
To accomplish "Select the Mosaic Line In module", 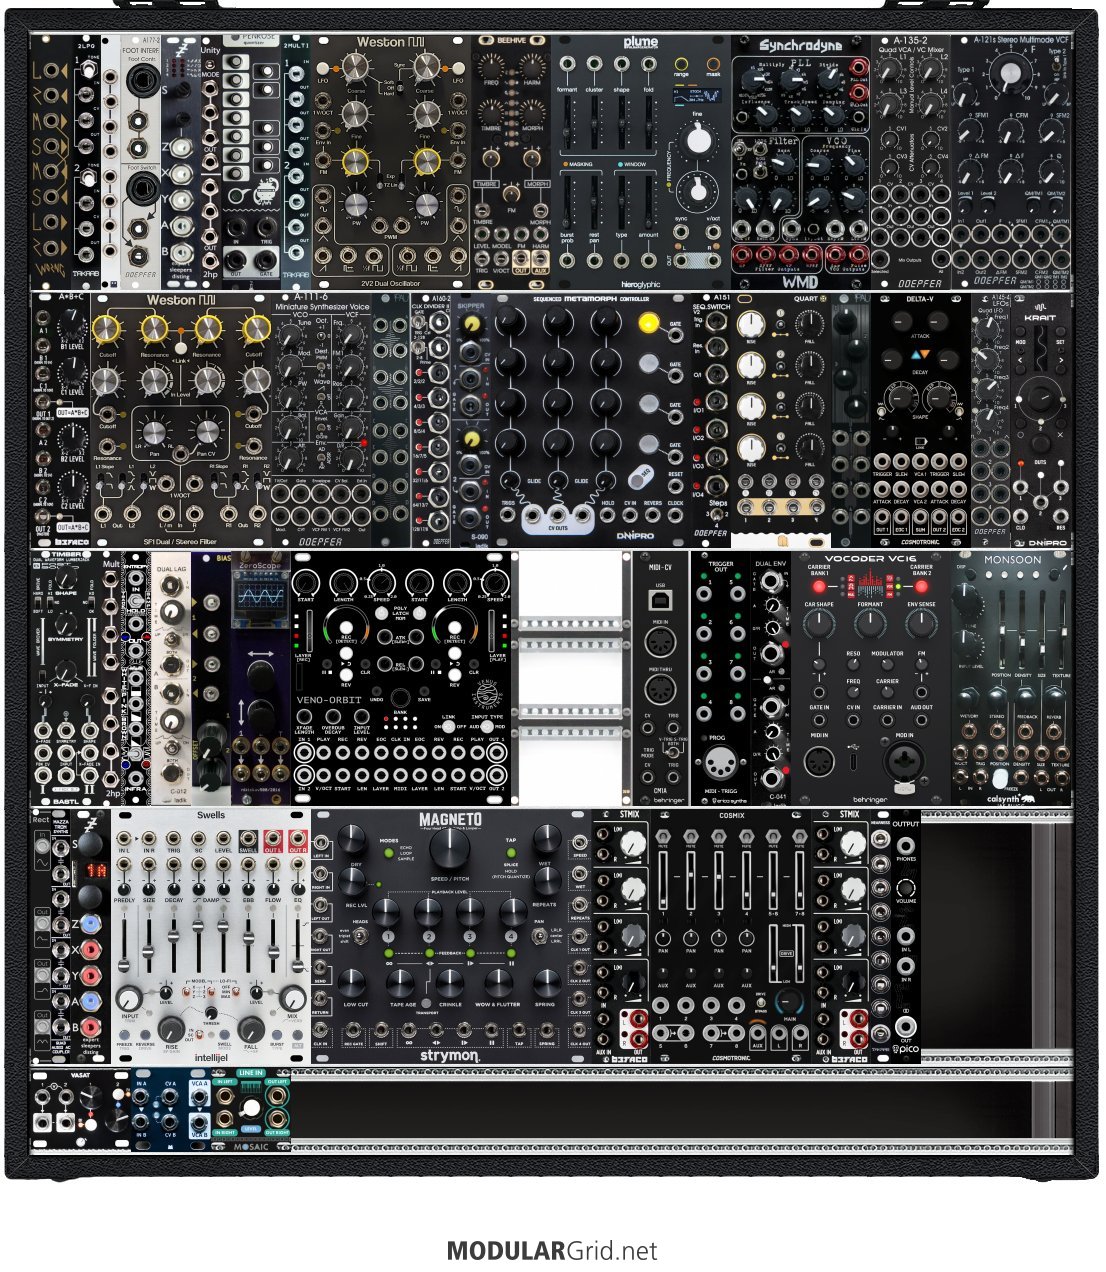I will [250, 1110].
